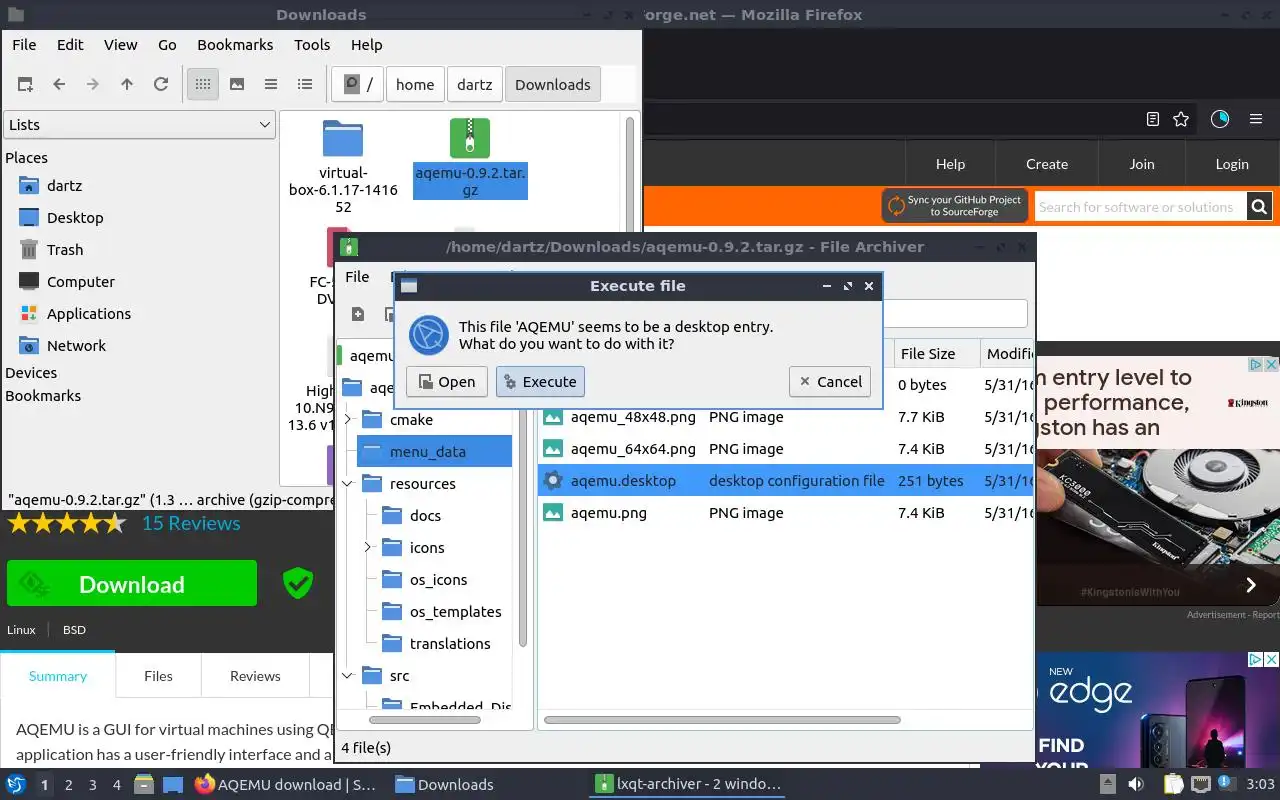Open File menu in file manager
The height and width of the screenshot is (800, 1280).
coord(24,45)
